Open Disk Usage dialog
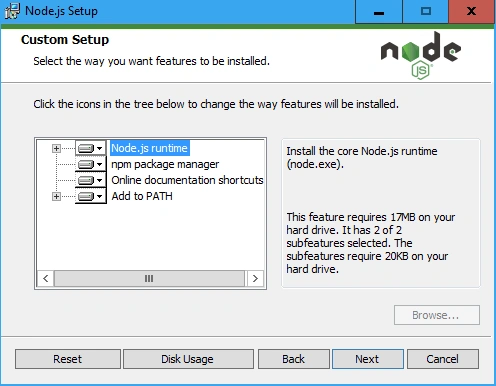The image size is (496, 386). pos(188,359)
